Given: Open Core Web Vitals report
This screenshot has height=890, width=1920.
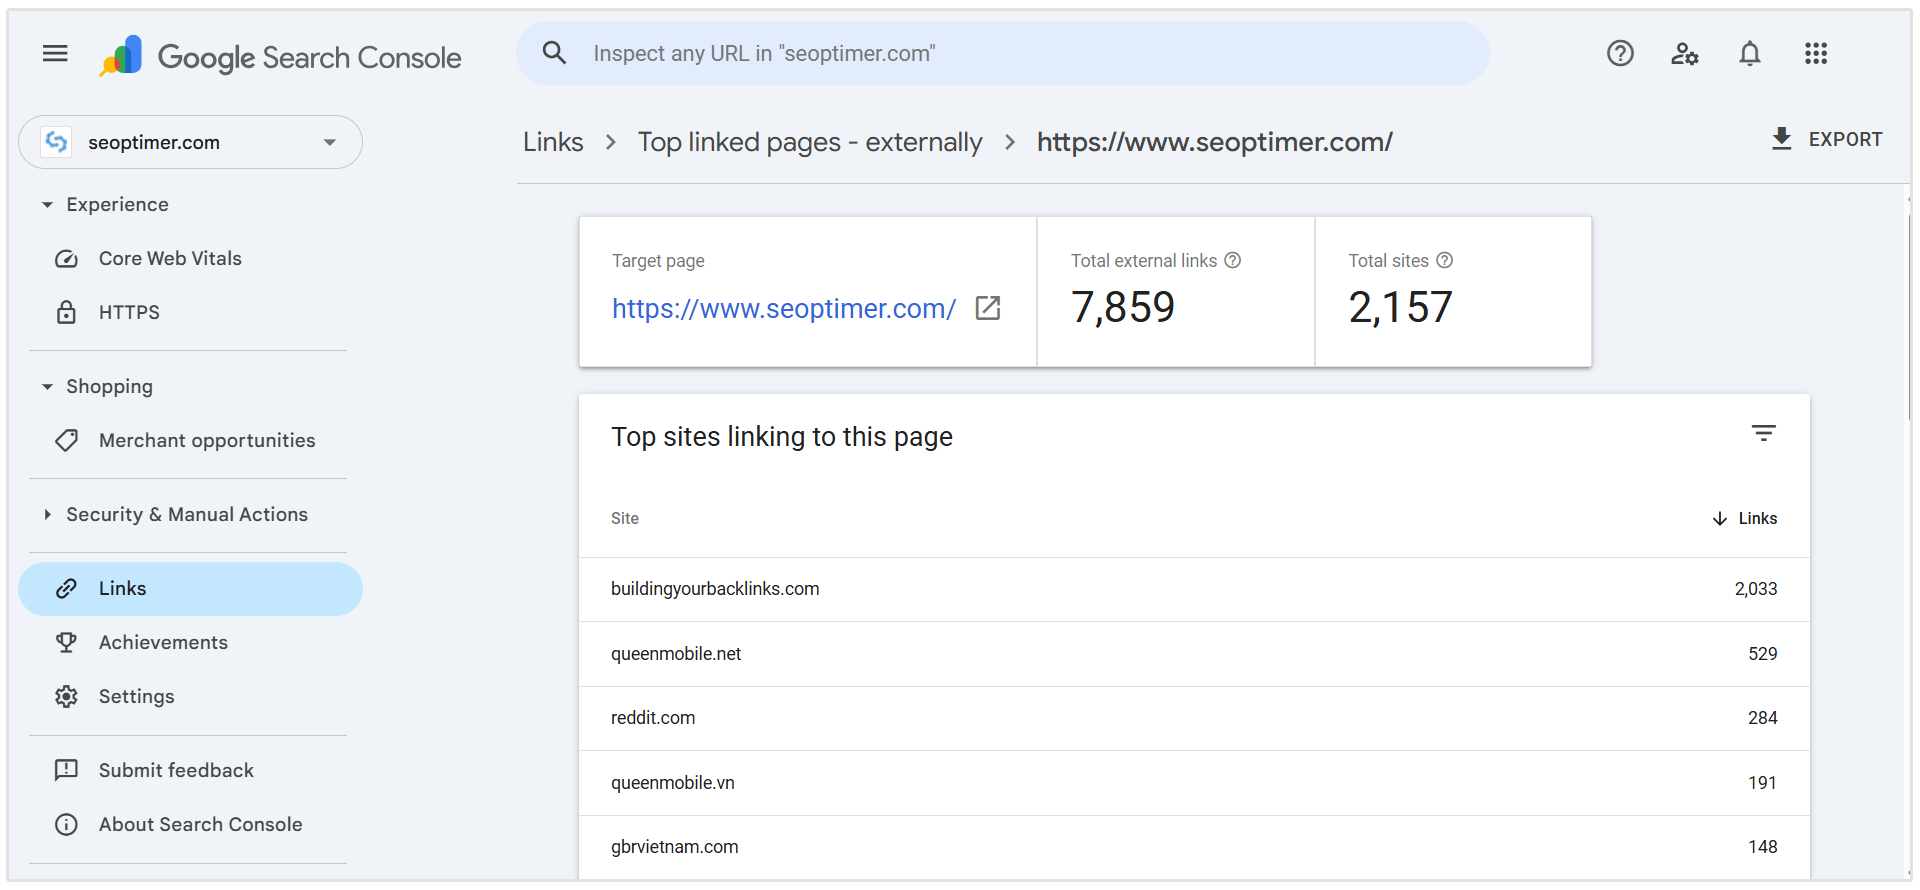Looking at the screenshot, I should point(170,259).
